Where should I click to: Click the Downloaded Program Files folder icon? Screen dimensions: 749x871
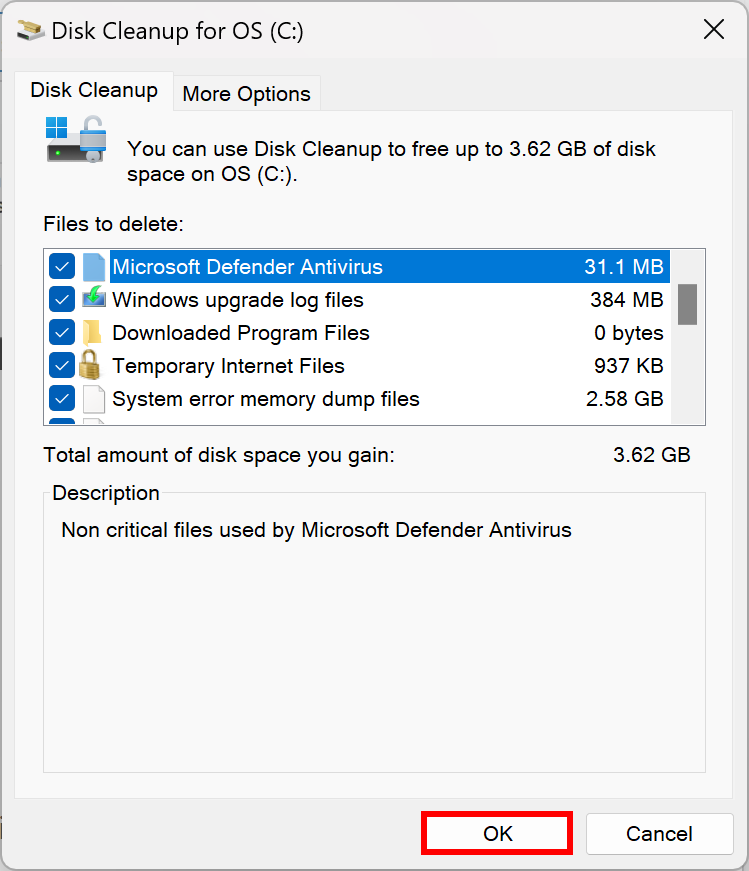point(93,333)
